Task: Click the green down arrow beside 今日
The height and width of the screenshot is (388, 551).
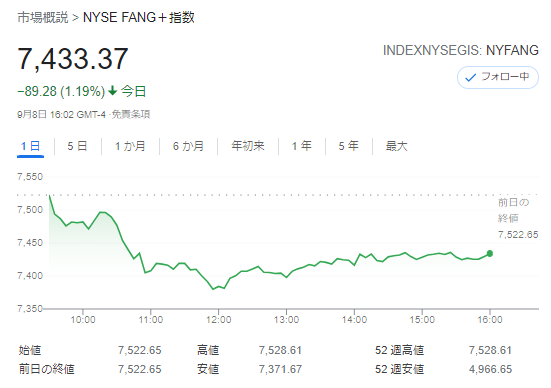Action: coord(112,91)
